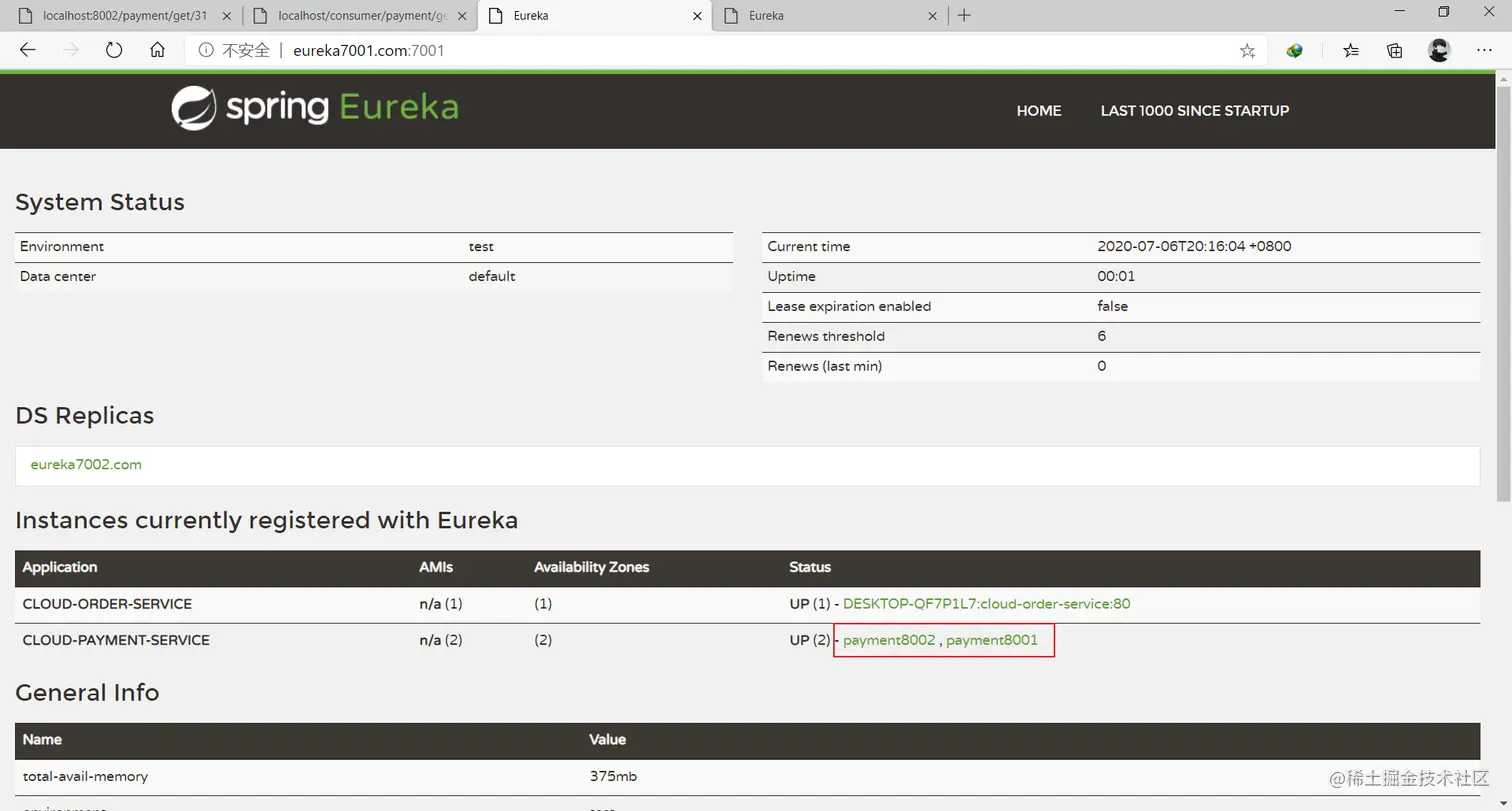Select the CLOUD-PAYMENT-SERVICE application cell
1512x811 pixels.
click(116, 640)
